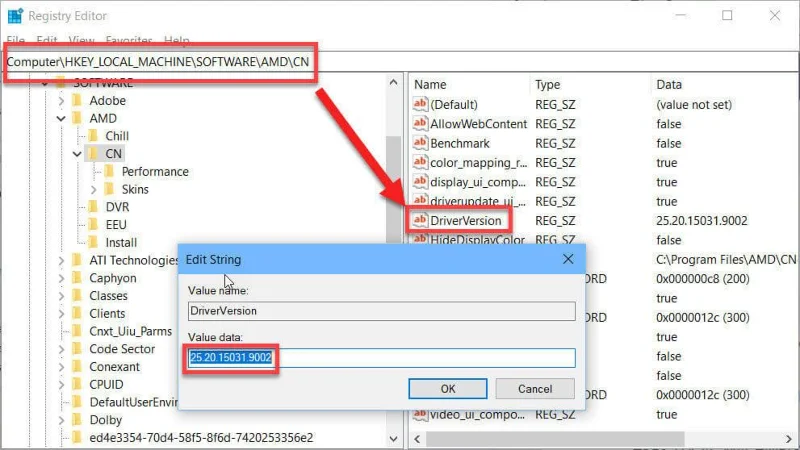The height and width of the screenshot is (450, 800).
Task: Click the Value data input field
Action: click(381, 358)
